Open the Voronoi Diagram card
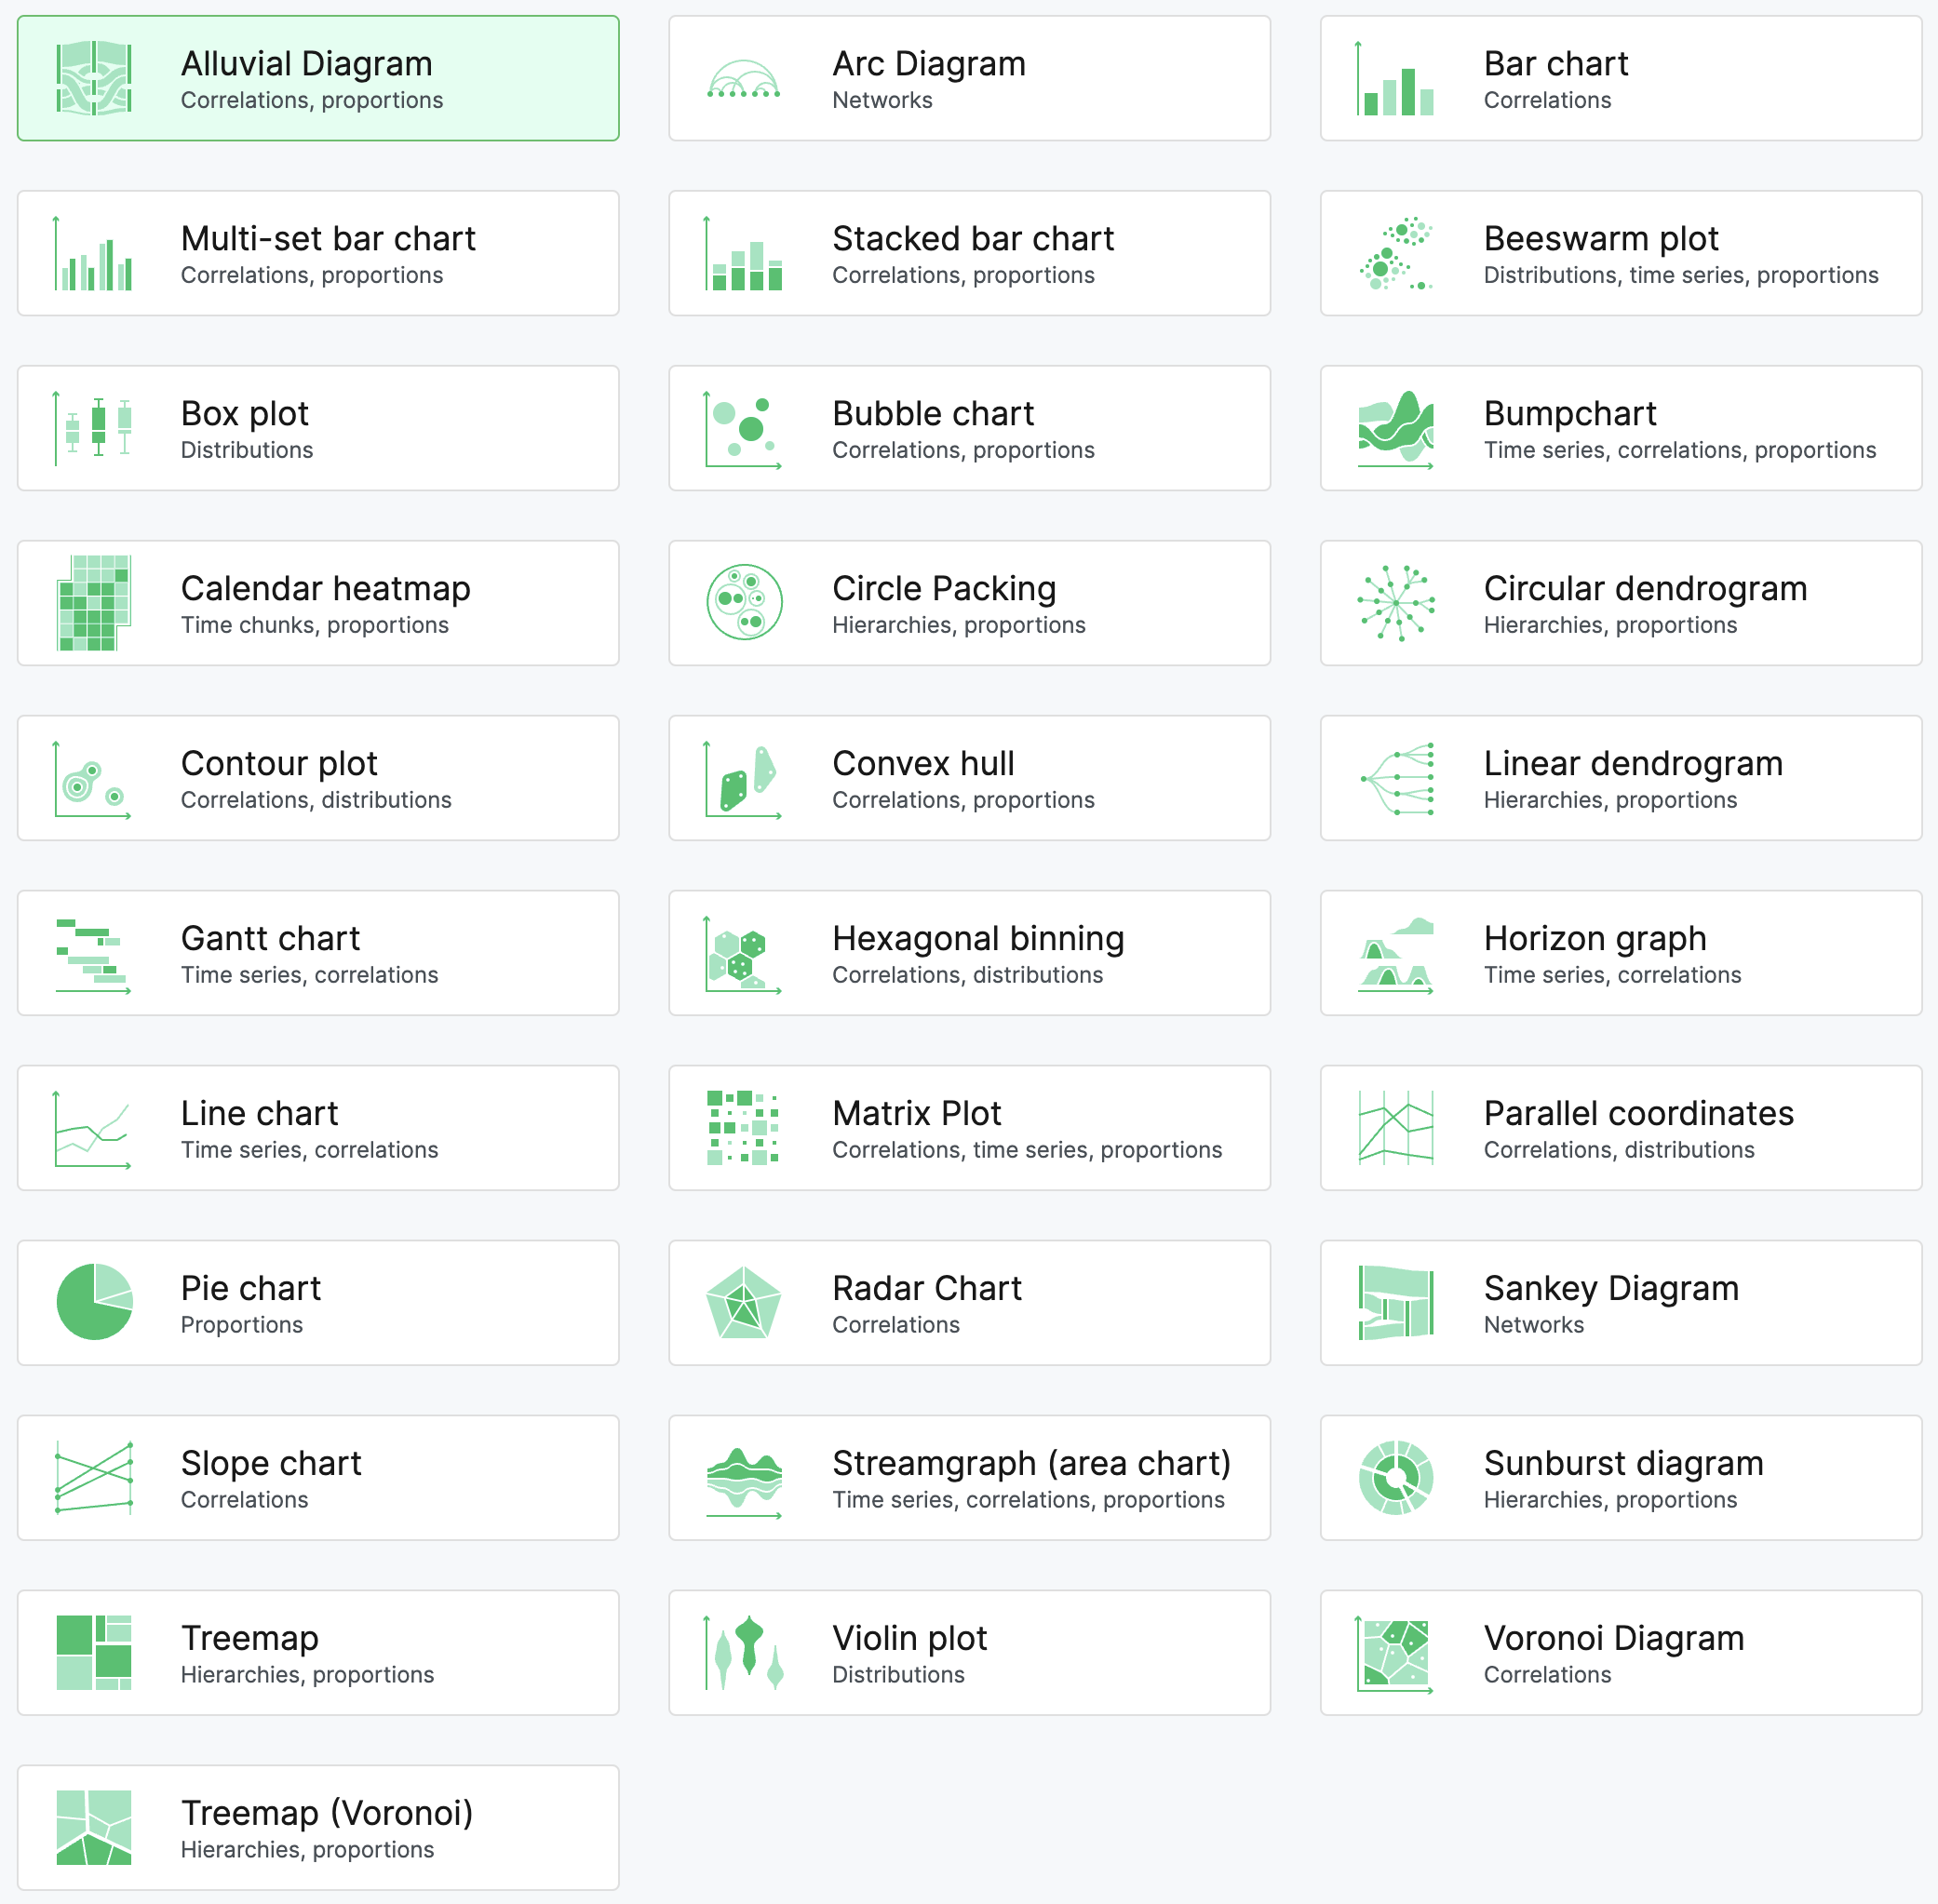 (1619, 1652)
